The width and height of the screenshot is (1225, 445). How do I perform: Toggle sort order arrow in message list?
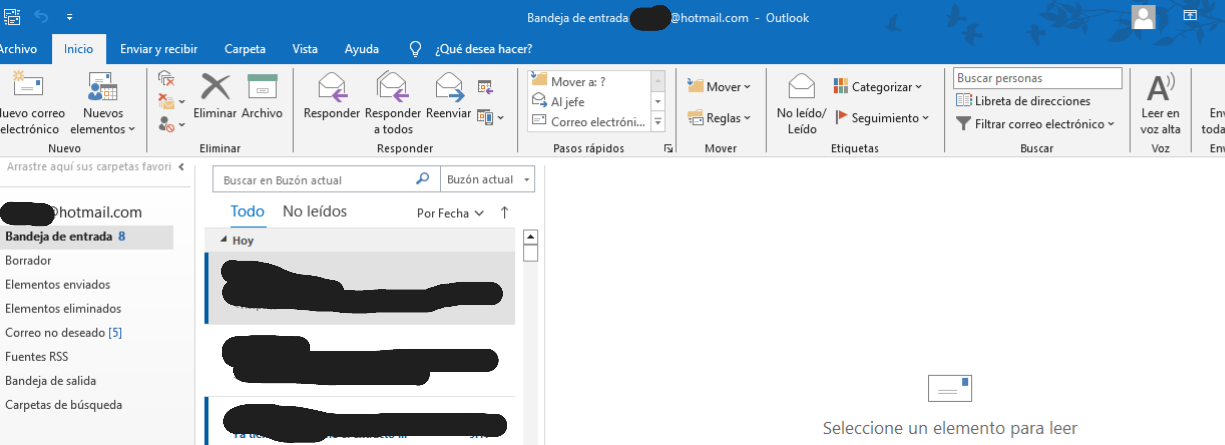504,212
